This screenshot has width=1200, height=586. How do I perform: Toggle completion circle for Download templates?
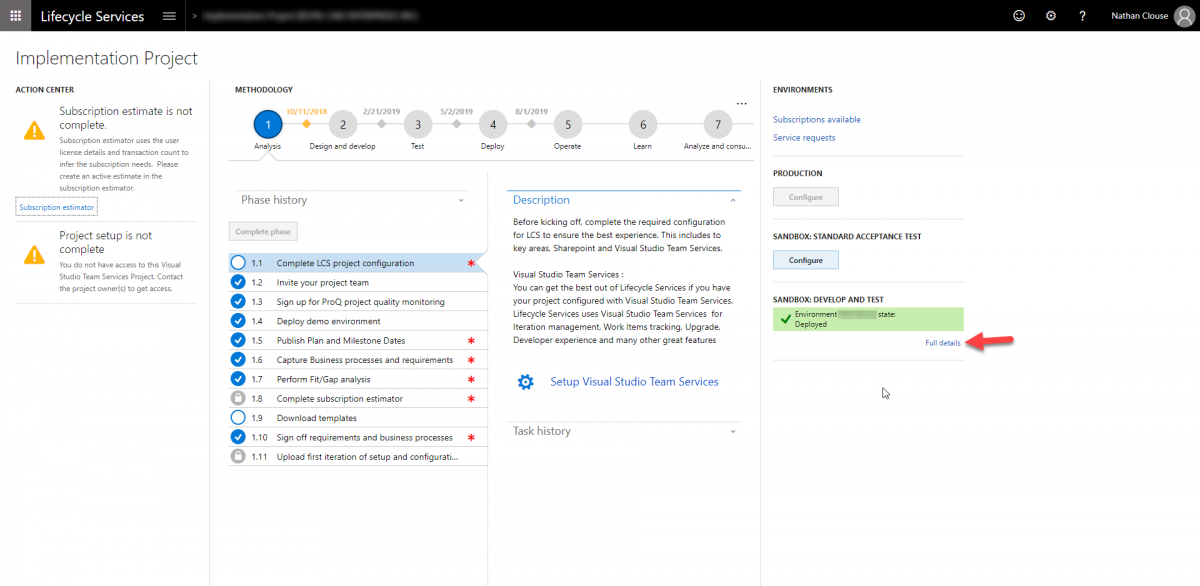pos(238,418)
